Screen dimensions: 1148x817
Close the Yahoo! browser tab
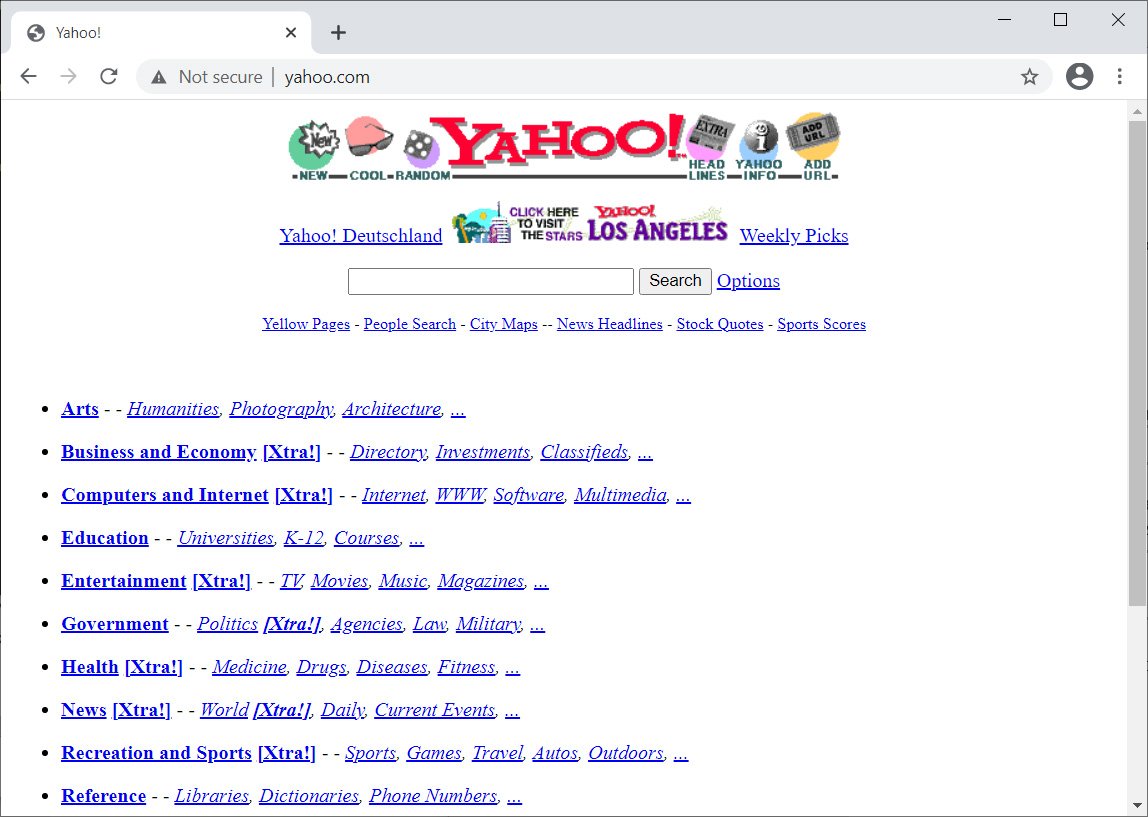(x=291, y=32)
